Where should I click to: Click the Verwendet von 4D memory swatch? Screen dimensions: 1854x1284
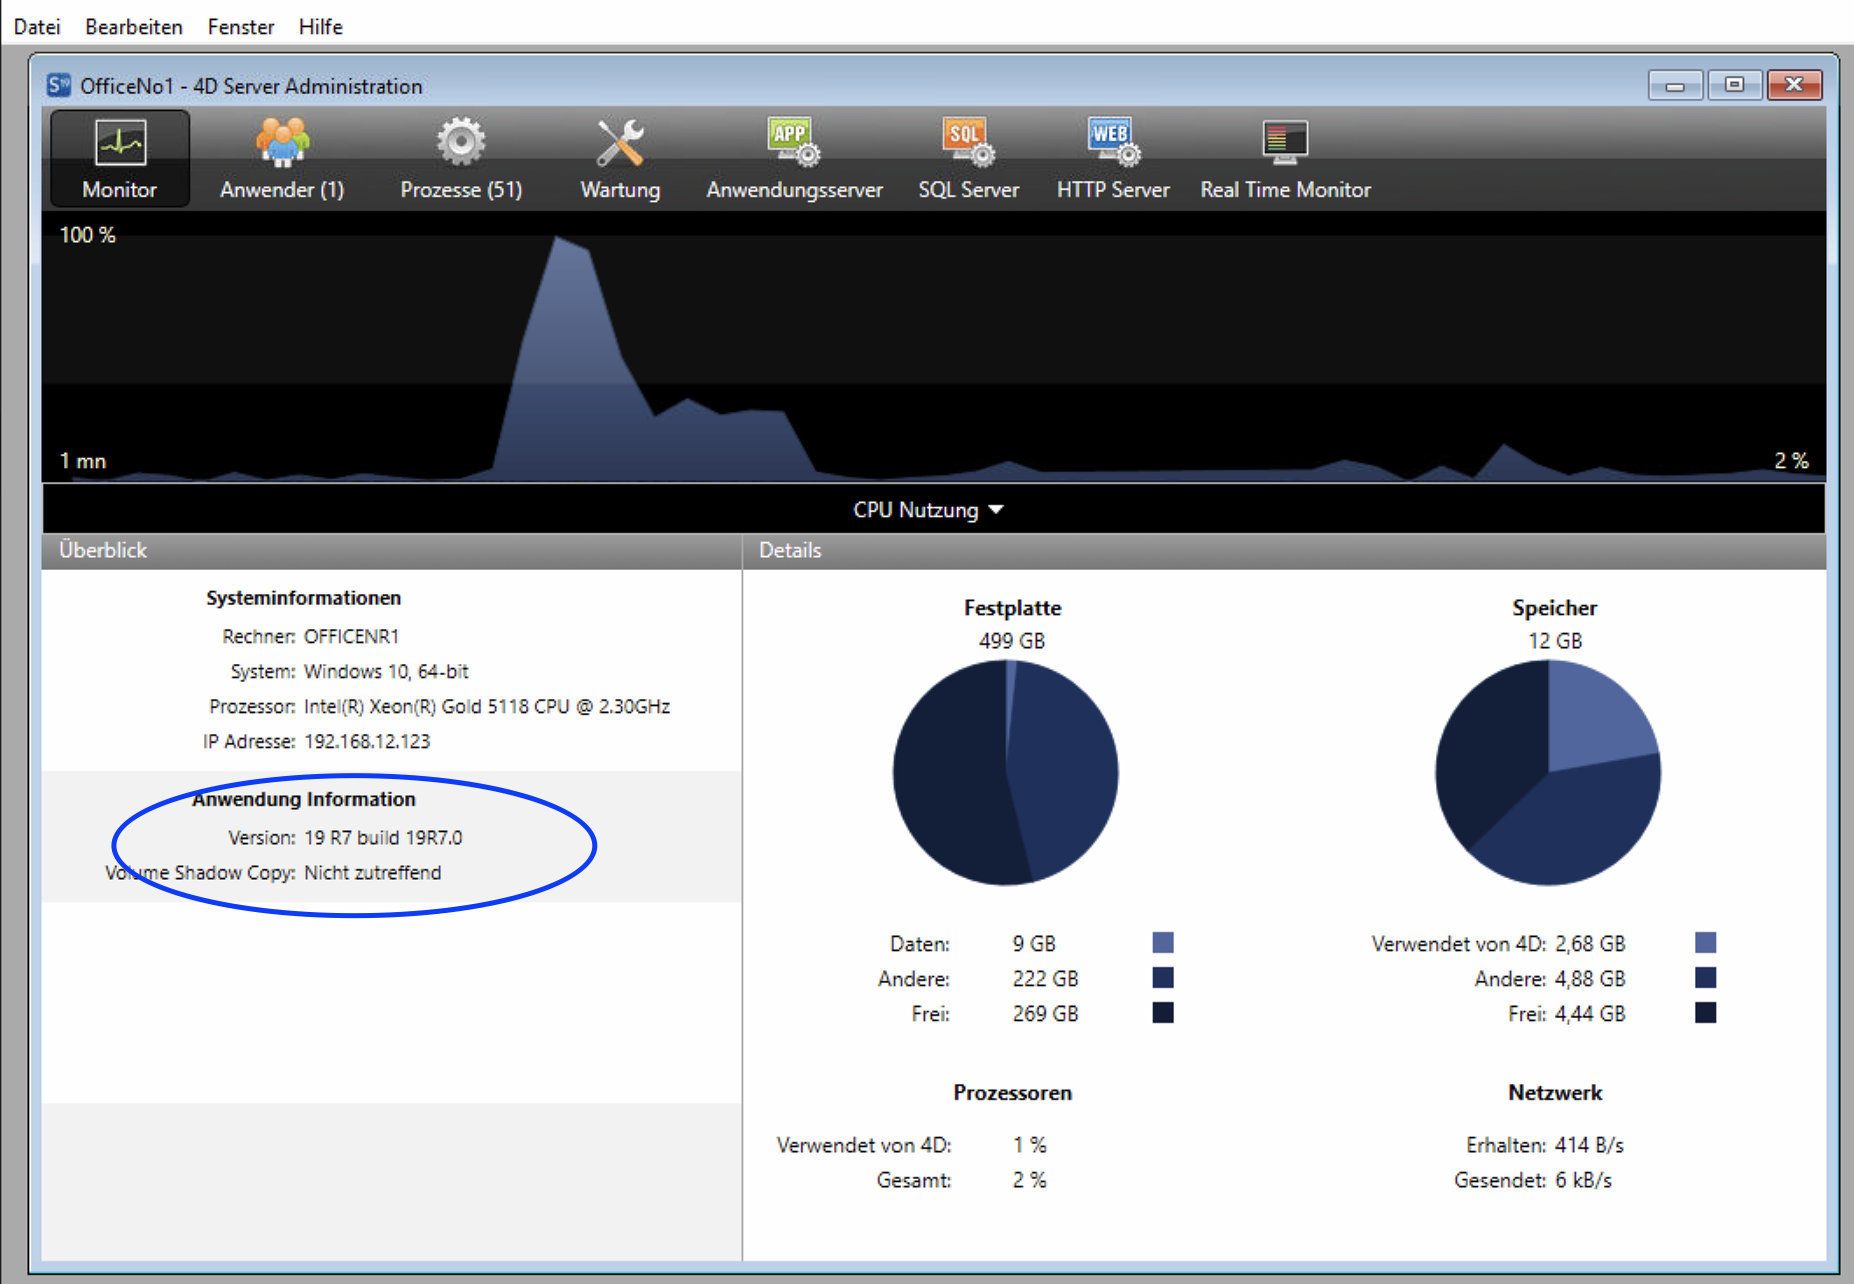pos(1706,942)
